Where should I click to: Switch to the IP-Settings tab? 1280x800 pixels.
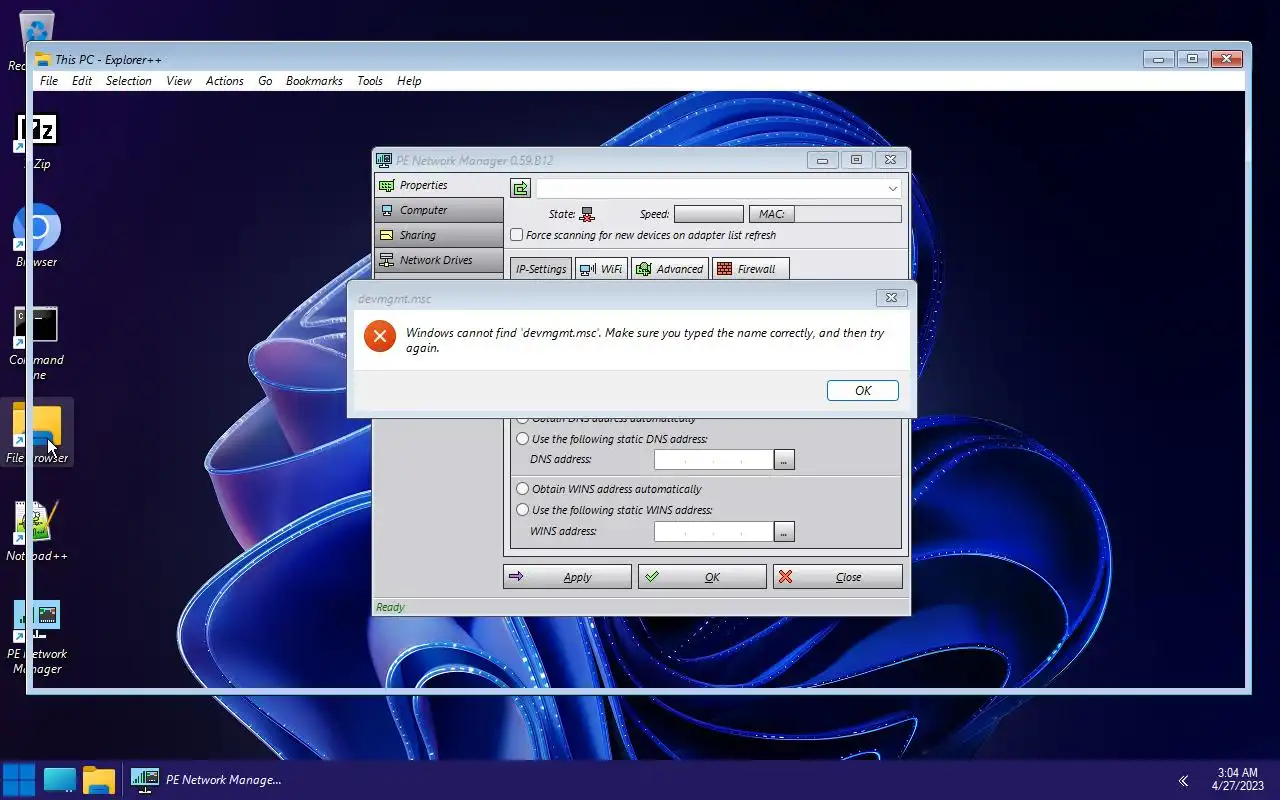tap(541, 269)
